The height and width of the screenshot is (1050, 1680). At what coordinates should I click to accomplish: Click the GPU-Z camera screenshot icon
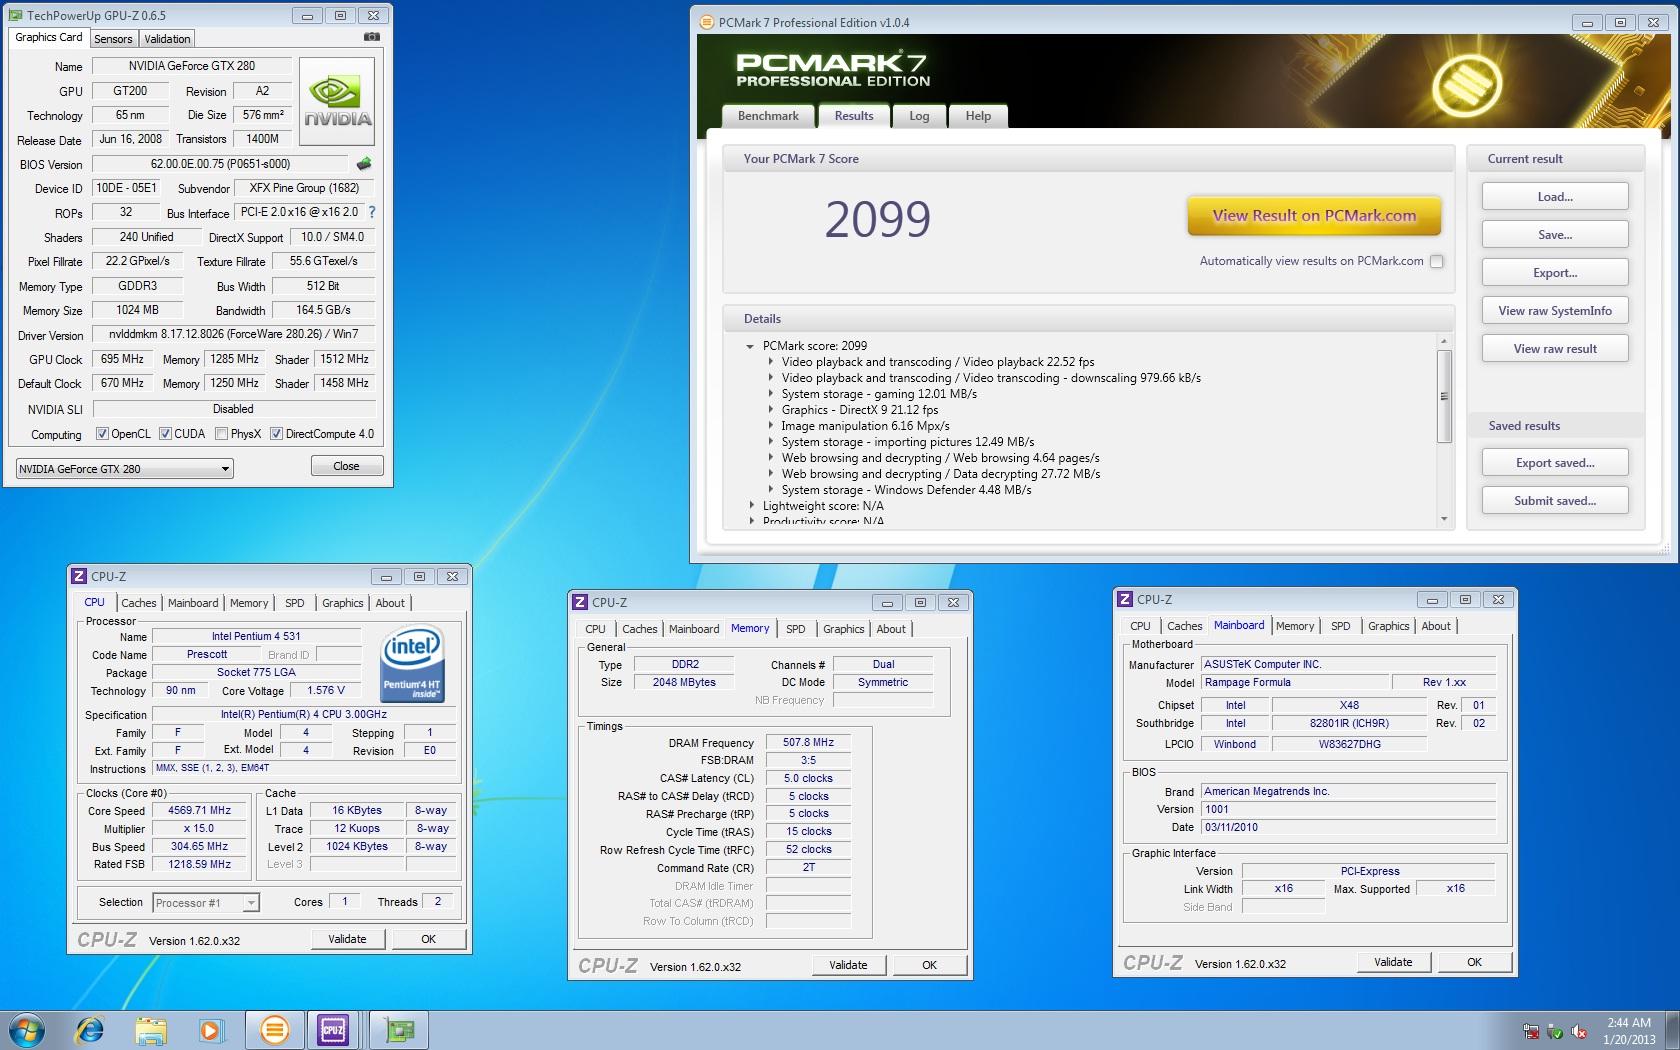click(x=371, y=36)
